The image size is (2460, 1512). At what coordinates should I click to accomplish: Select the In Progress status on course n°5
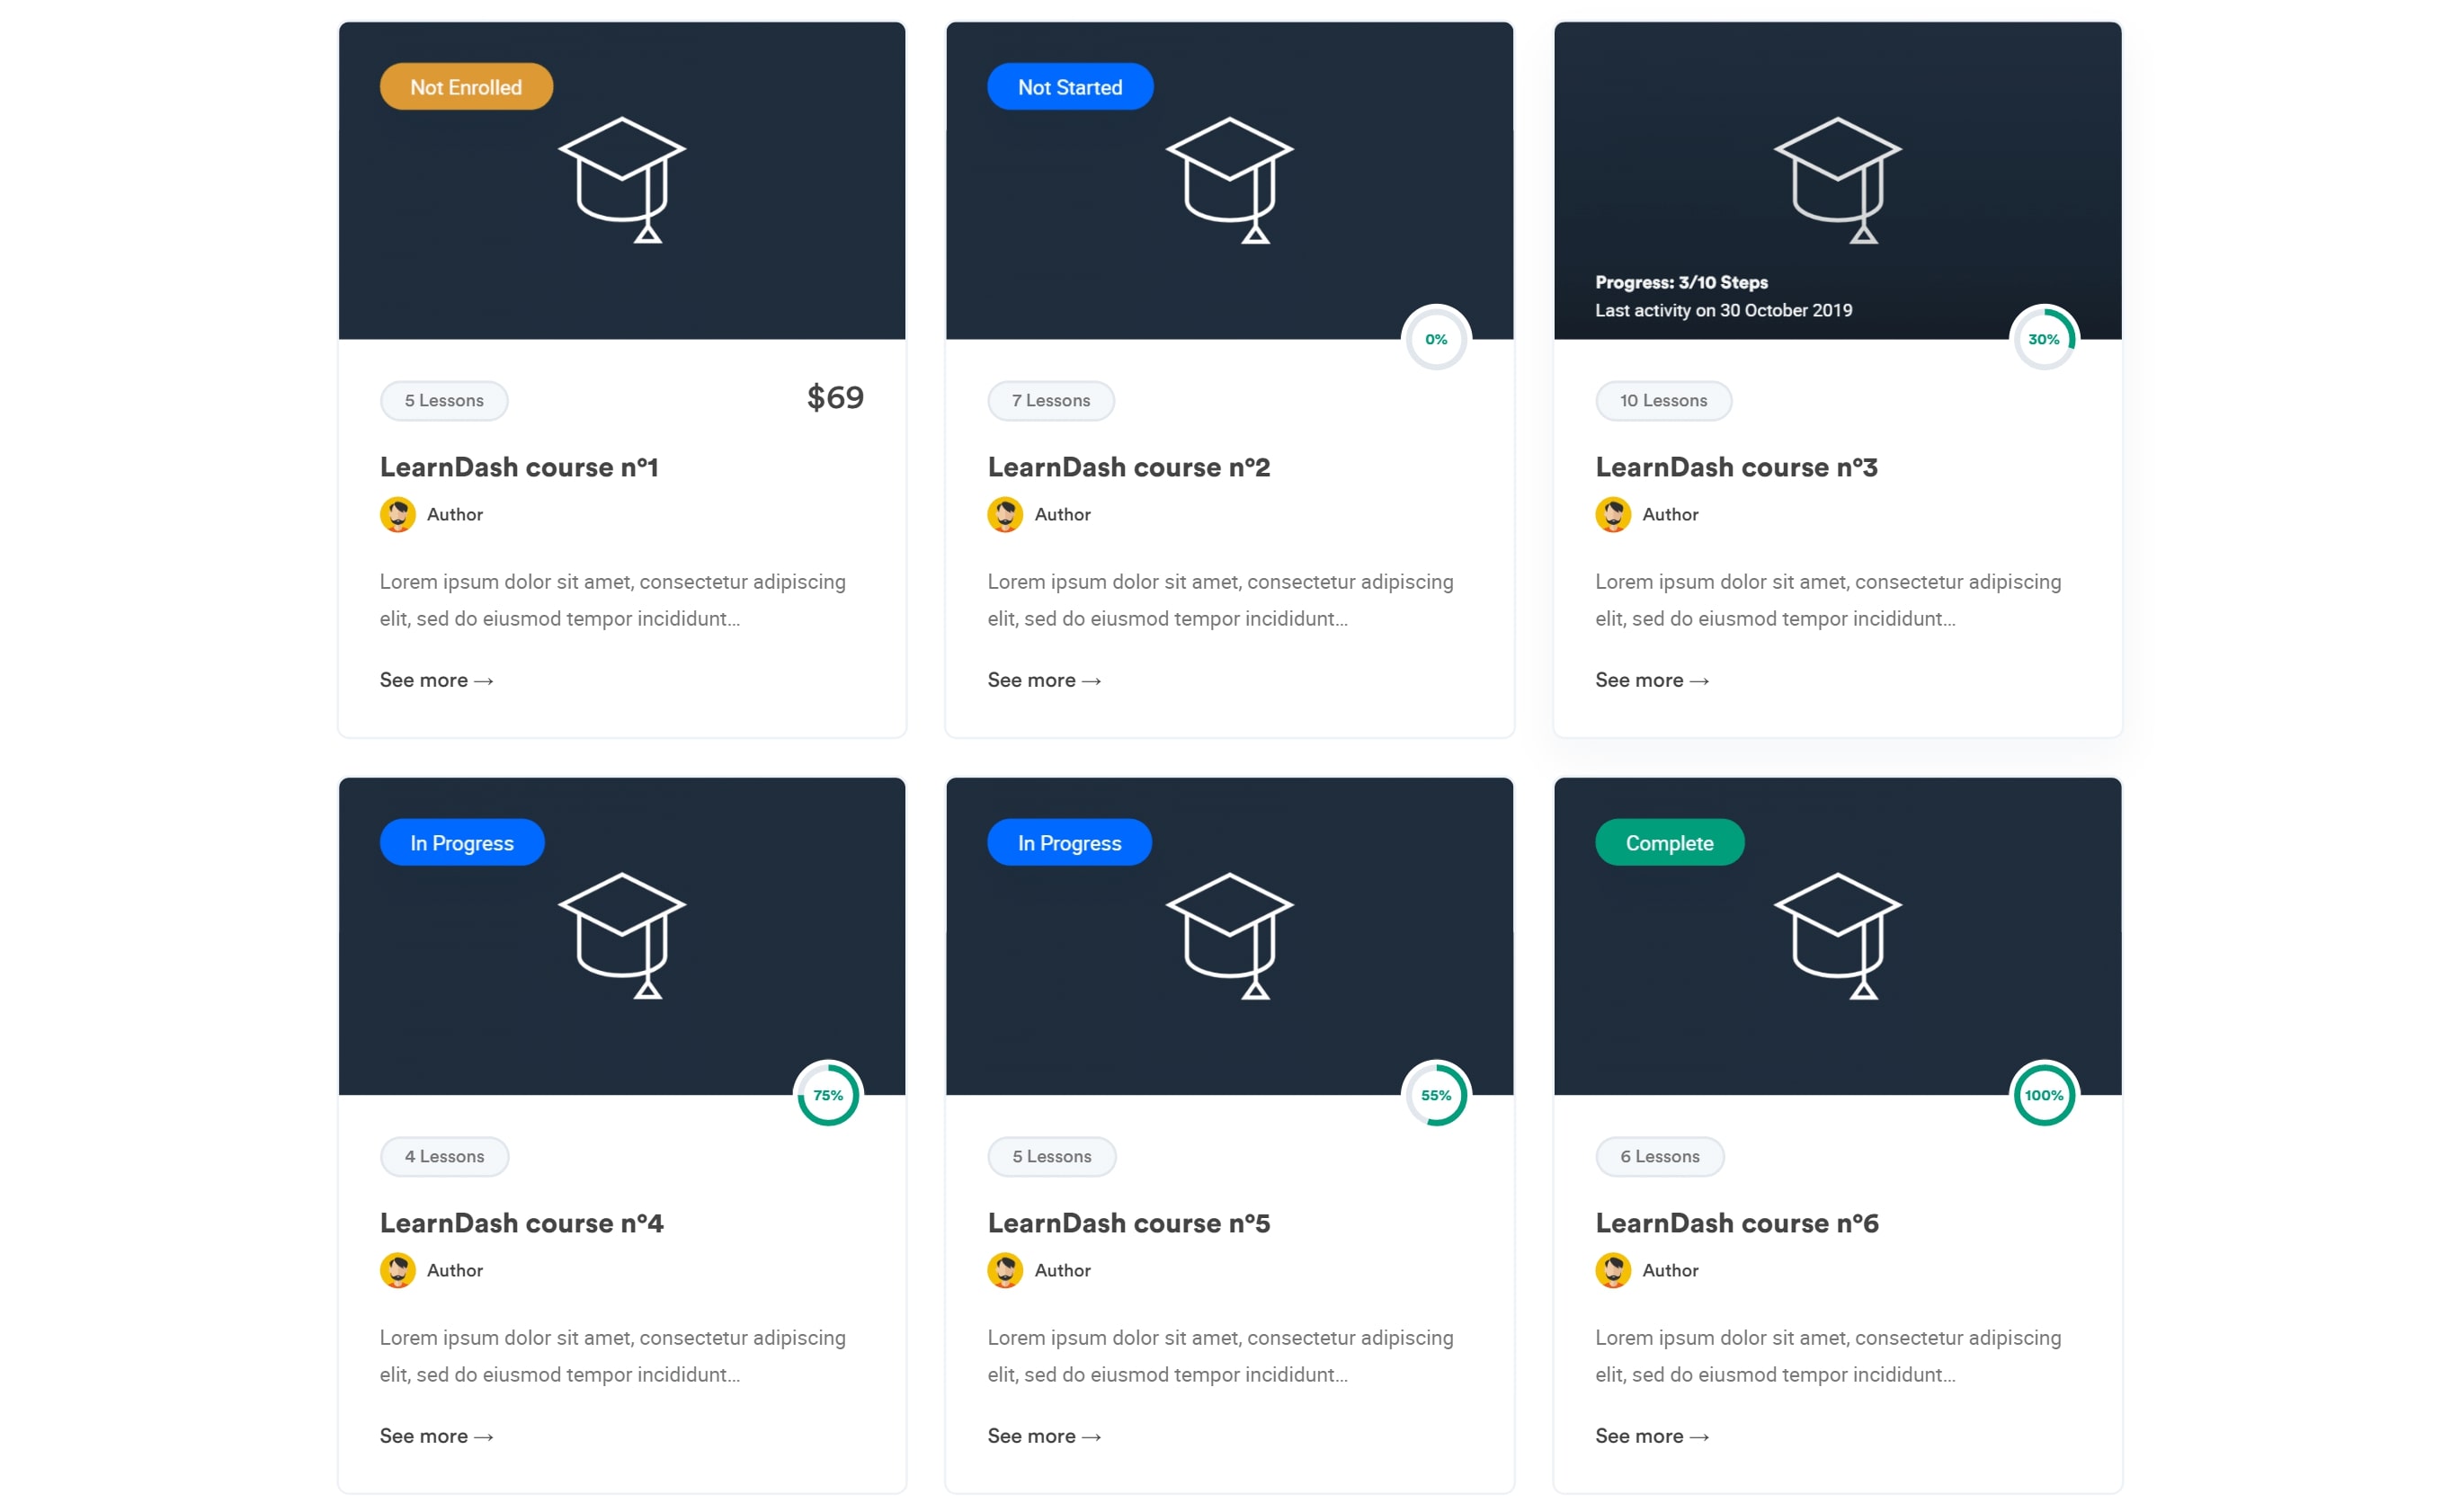tap(1070, 843)
